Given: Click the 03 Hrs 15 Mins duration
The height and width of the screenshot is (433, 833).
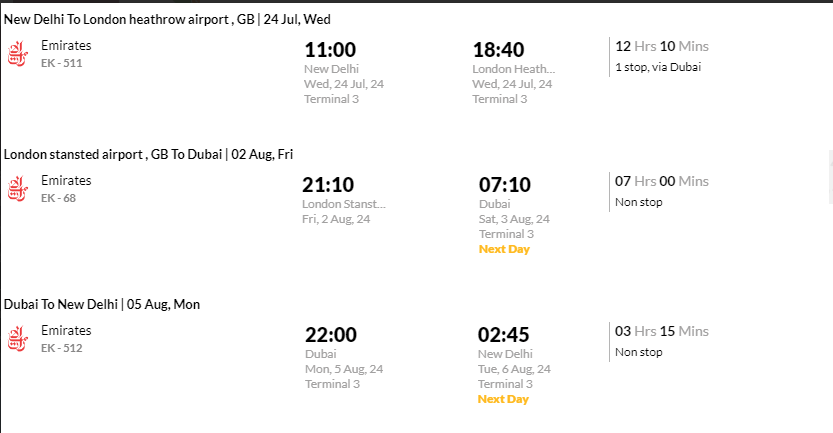Looking at the screenshot, I should [x=662, y=331].
